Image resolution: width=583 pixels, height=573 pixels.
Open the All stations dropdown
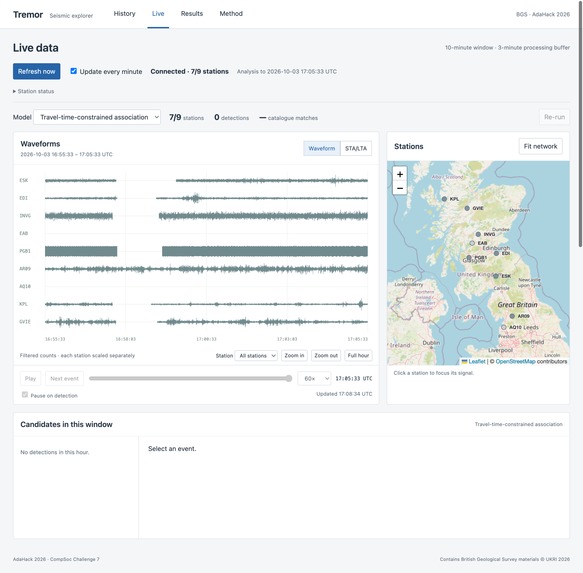point(256,356)
